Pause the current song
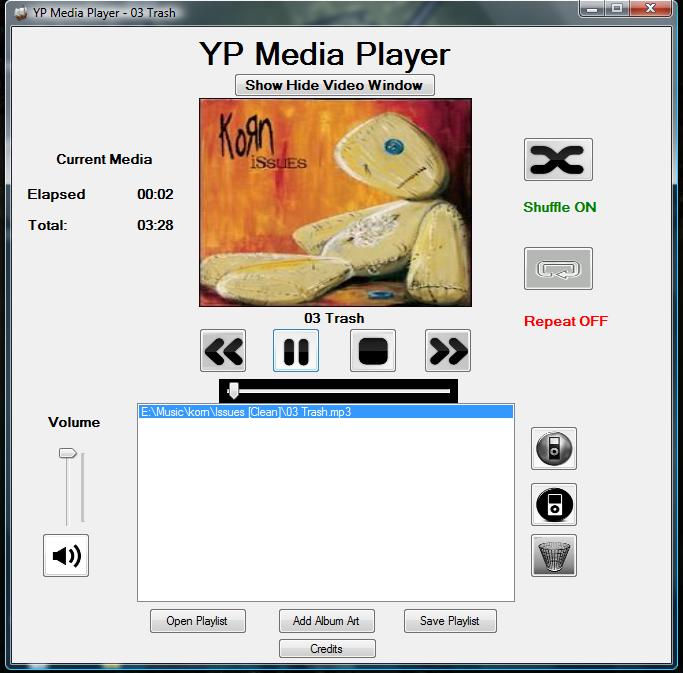Viewport: 683px width, 673px height. [x=296, y=351]
